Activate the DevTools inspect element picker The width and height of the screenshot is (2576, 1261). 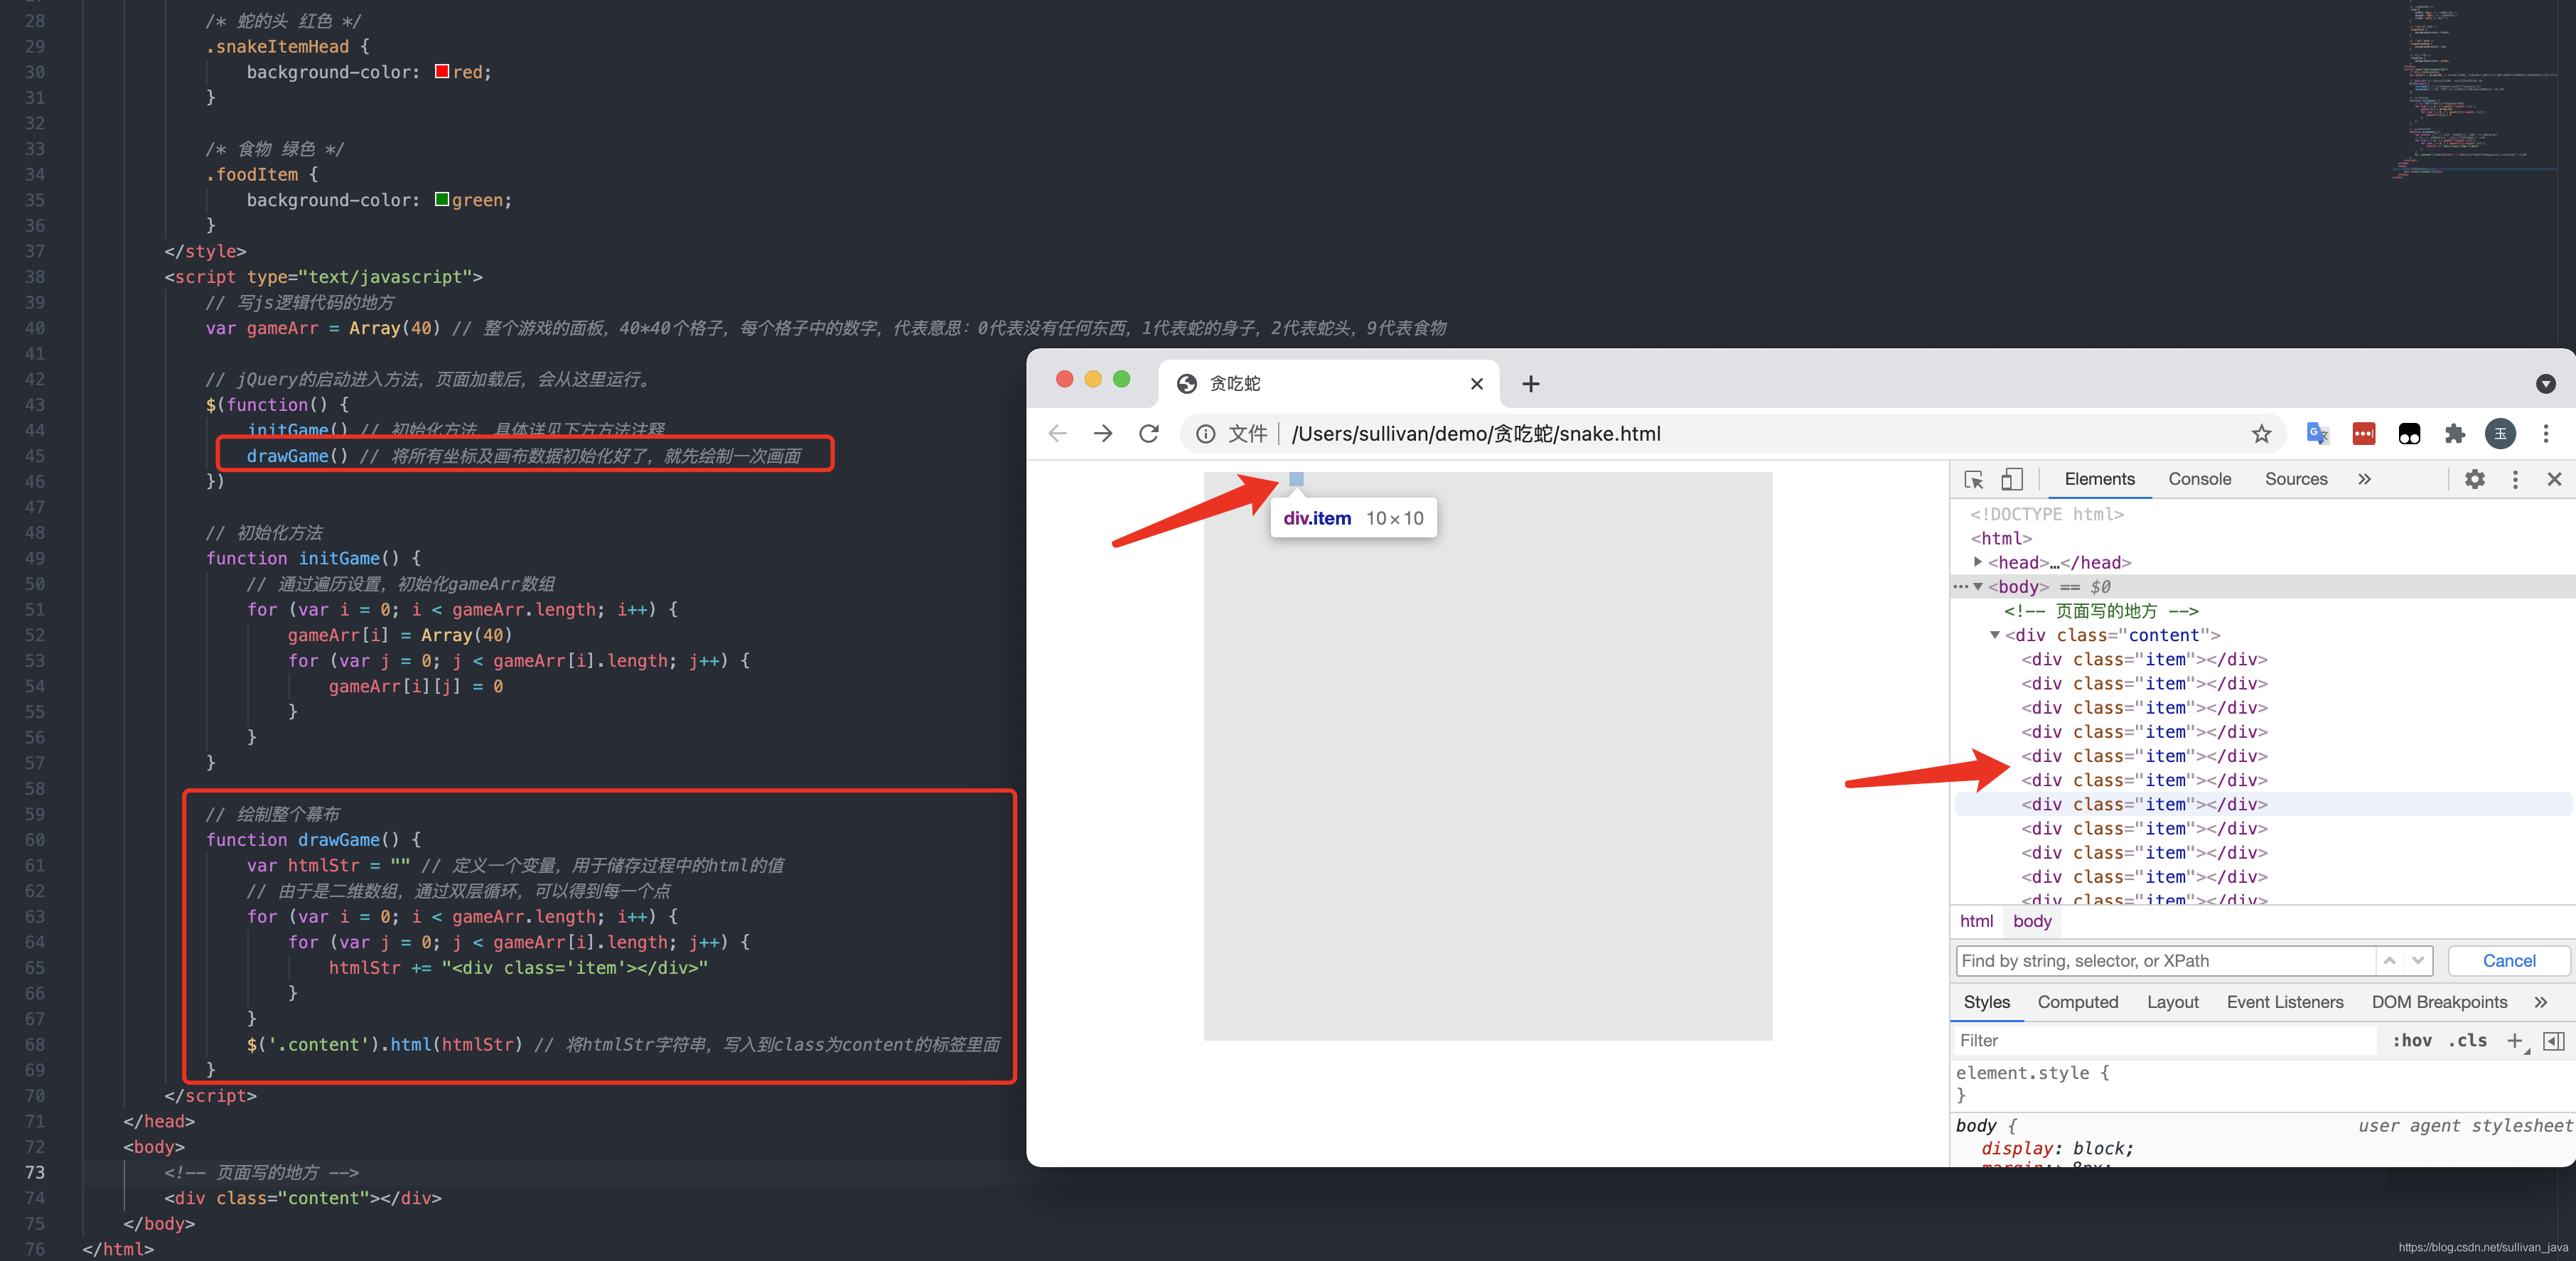point(1973,480)
